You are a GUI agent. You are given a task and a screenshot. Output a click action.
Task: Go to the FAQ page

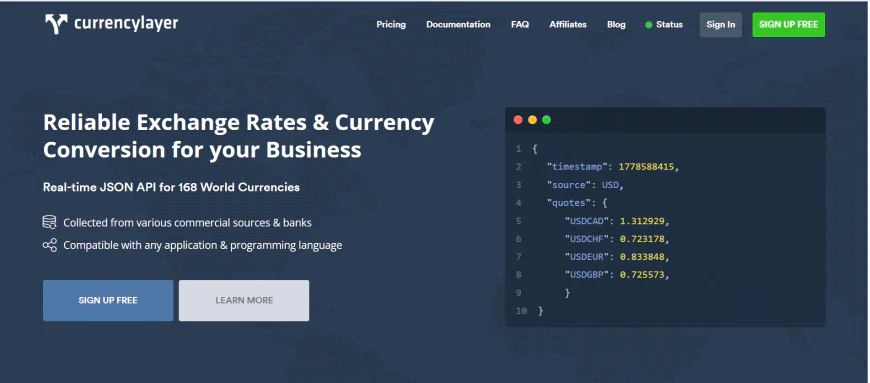coord(520,24)
